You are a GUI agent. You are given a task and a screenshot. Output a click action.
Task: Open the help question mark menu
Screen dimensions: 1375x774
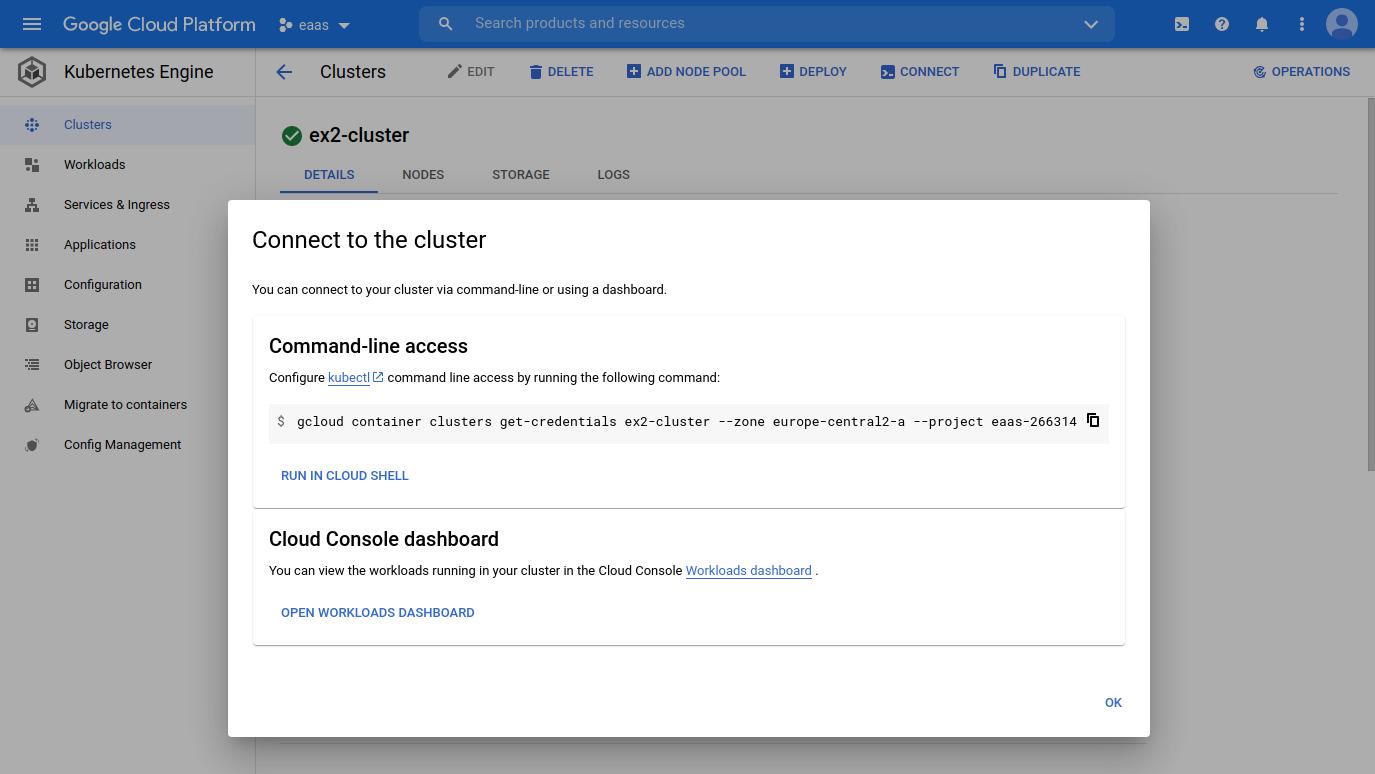point(1222,24)
